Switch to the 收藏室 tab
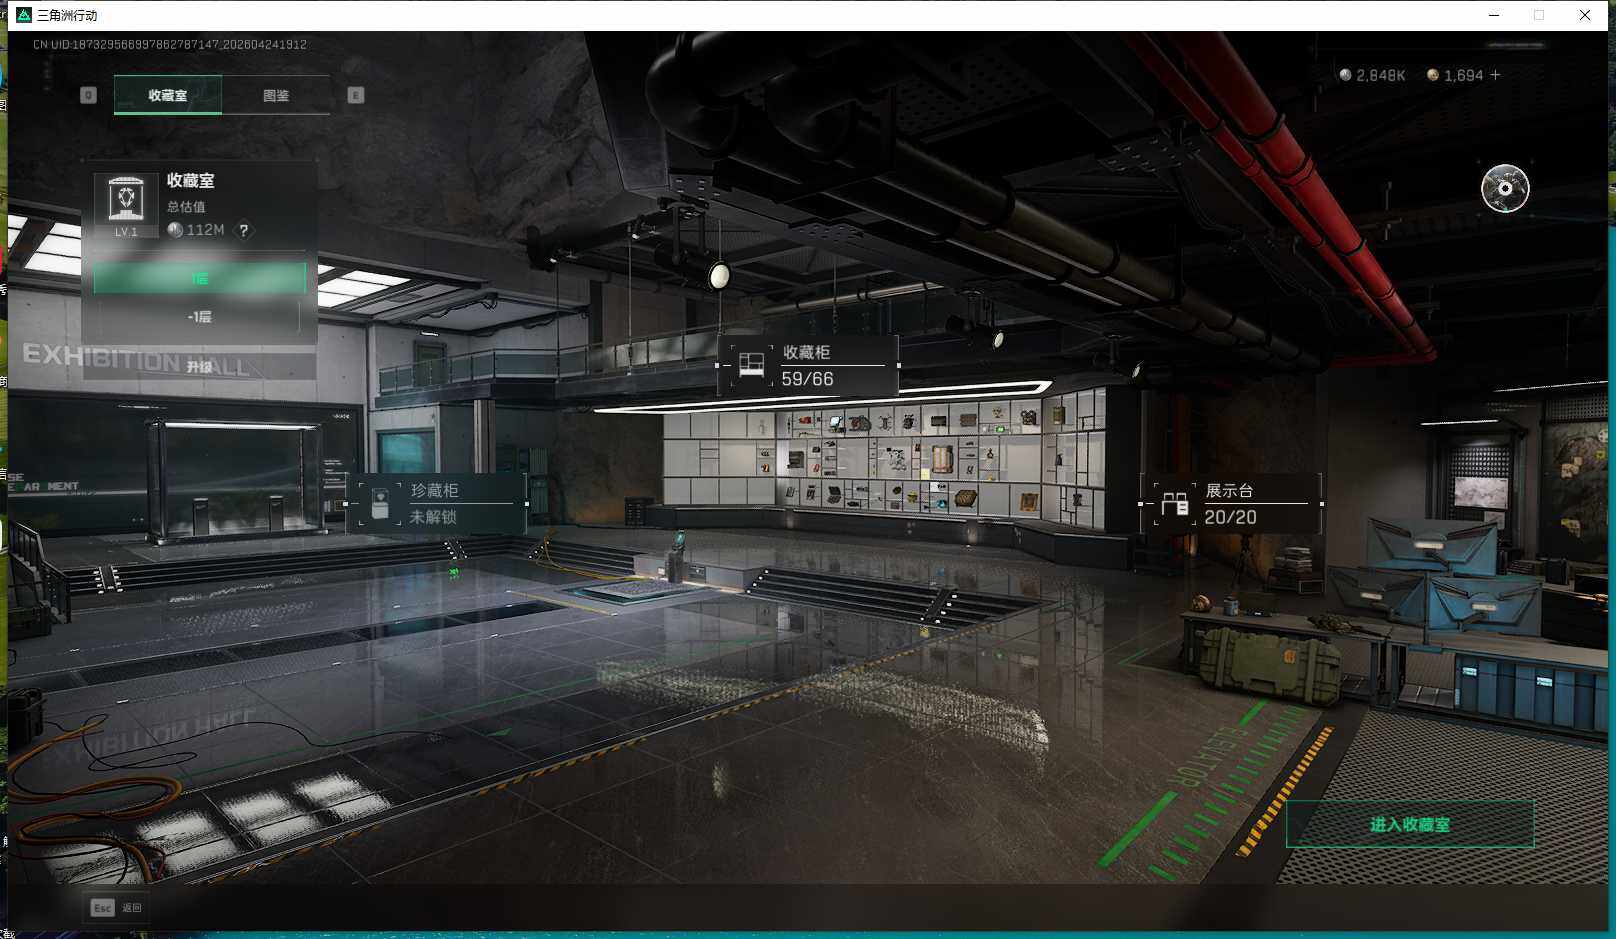This screenshot has height=939, width=1616. coord(168,95)
